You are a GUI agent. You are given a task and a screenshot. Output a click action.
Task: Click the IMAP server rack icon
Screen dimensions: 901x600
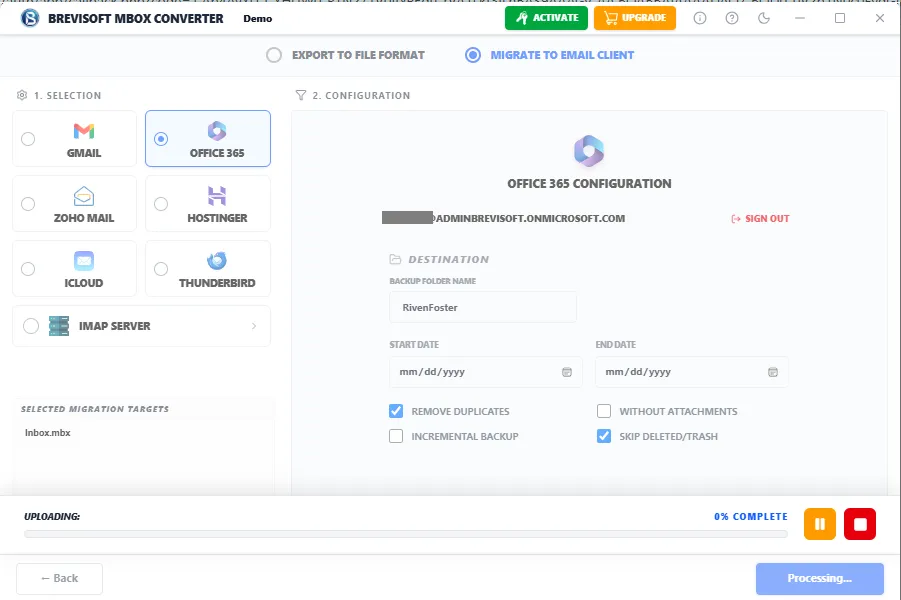(59, 326)
